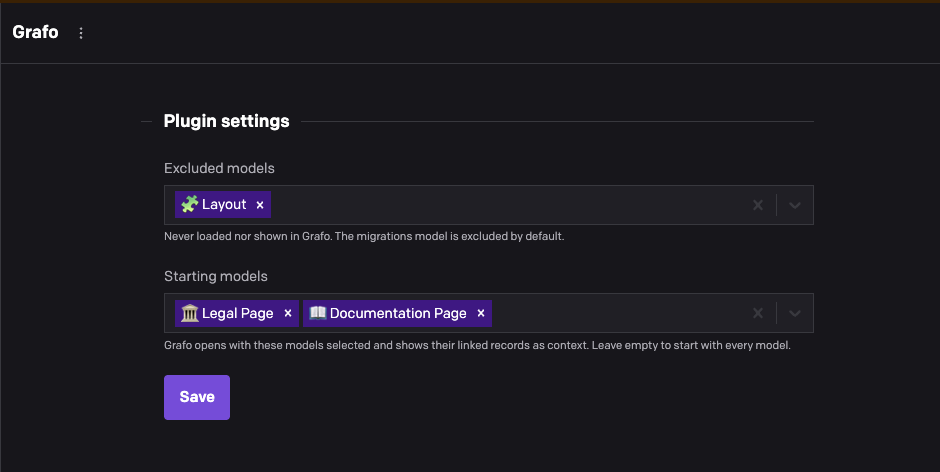The height and width of the screenshot is (472, 940).
Task: Expand the Starting models dropdown
Action: pyautogui.click(x=794, y=313)
